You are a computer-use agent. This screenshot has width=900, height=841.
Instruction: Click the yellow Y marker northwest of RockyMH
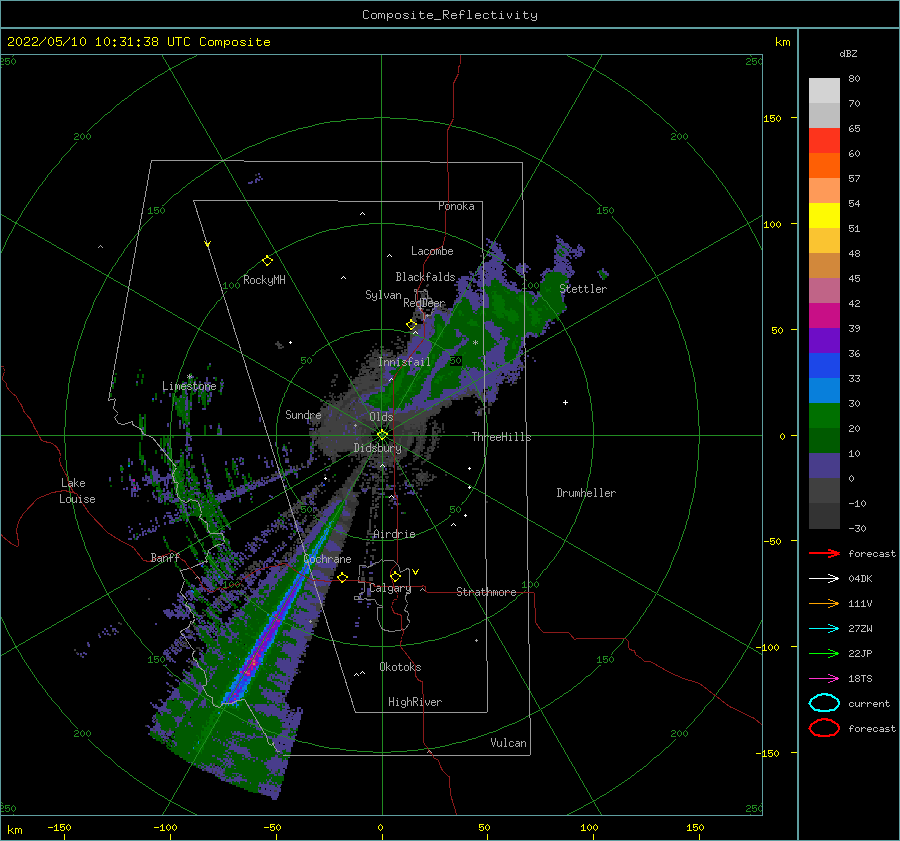[x=208, y=244]
